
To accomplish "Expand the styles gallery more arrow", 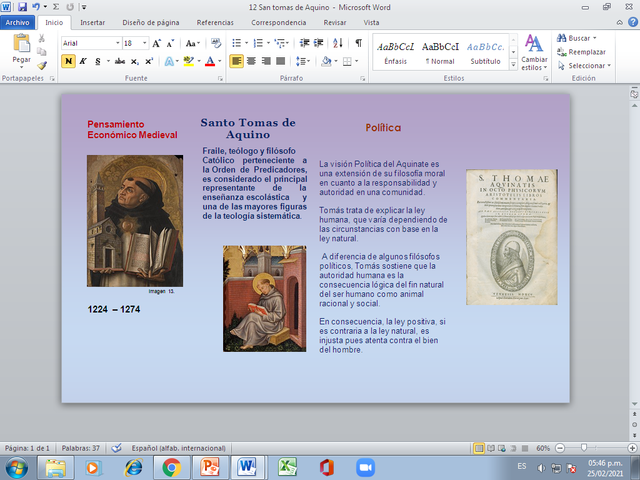I will pyautogui.click(x=513, y=64).
